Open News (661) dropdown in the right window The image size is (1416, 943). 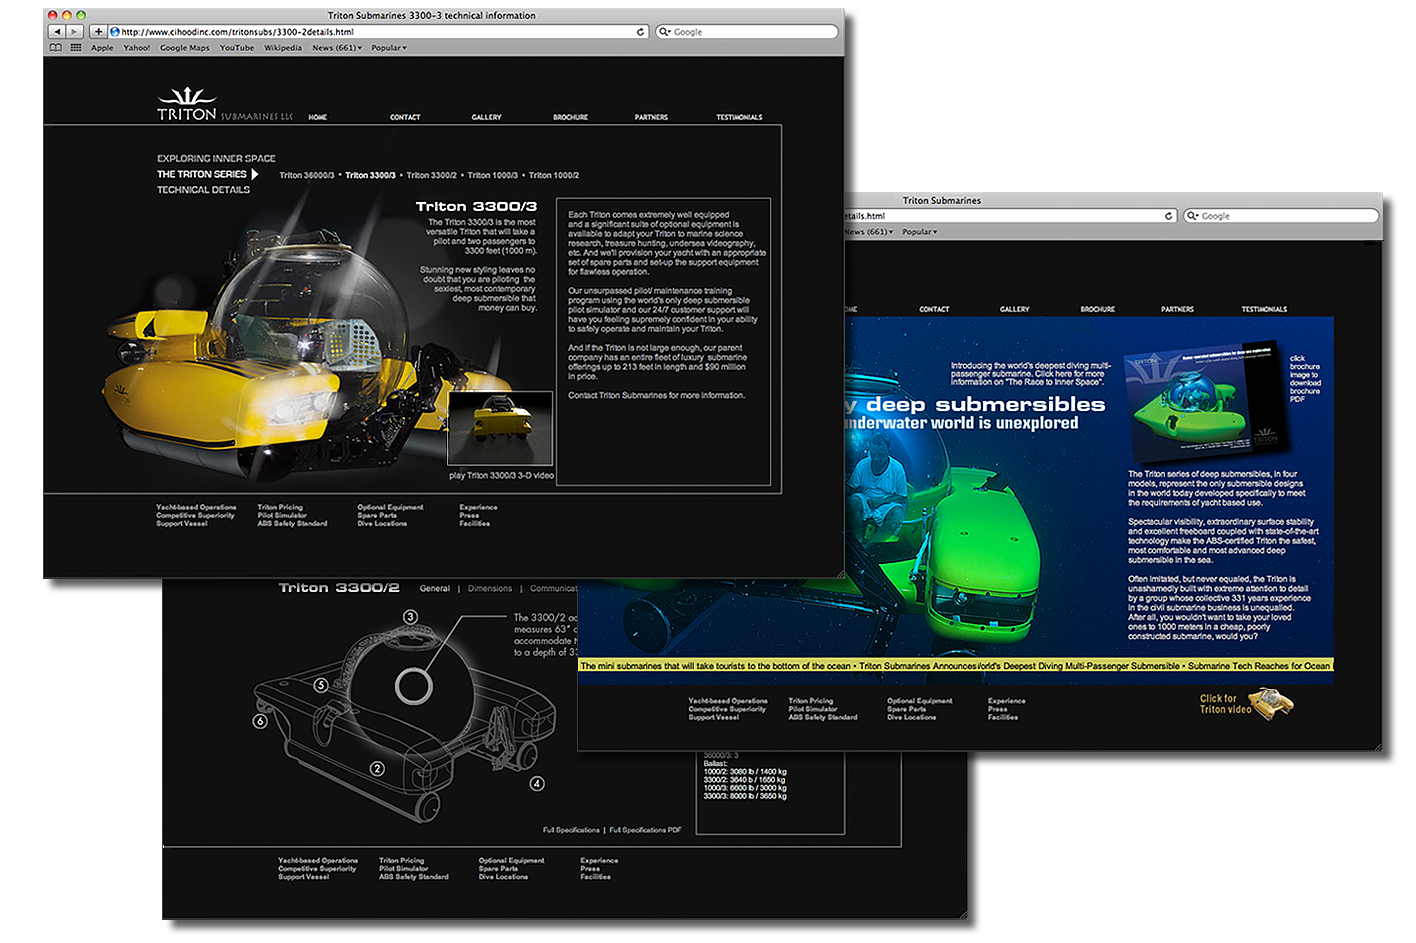coord(869,232)
